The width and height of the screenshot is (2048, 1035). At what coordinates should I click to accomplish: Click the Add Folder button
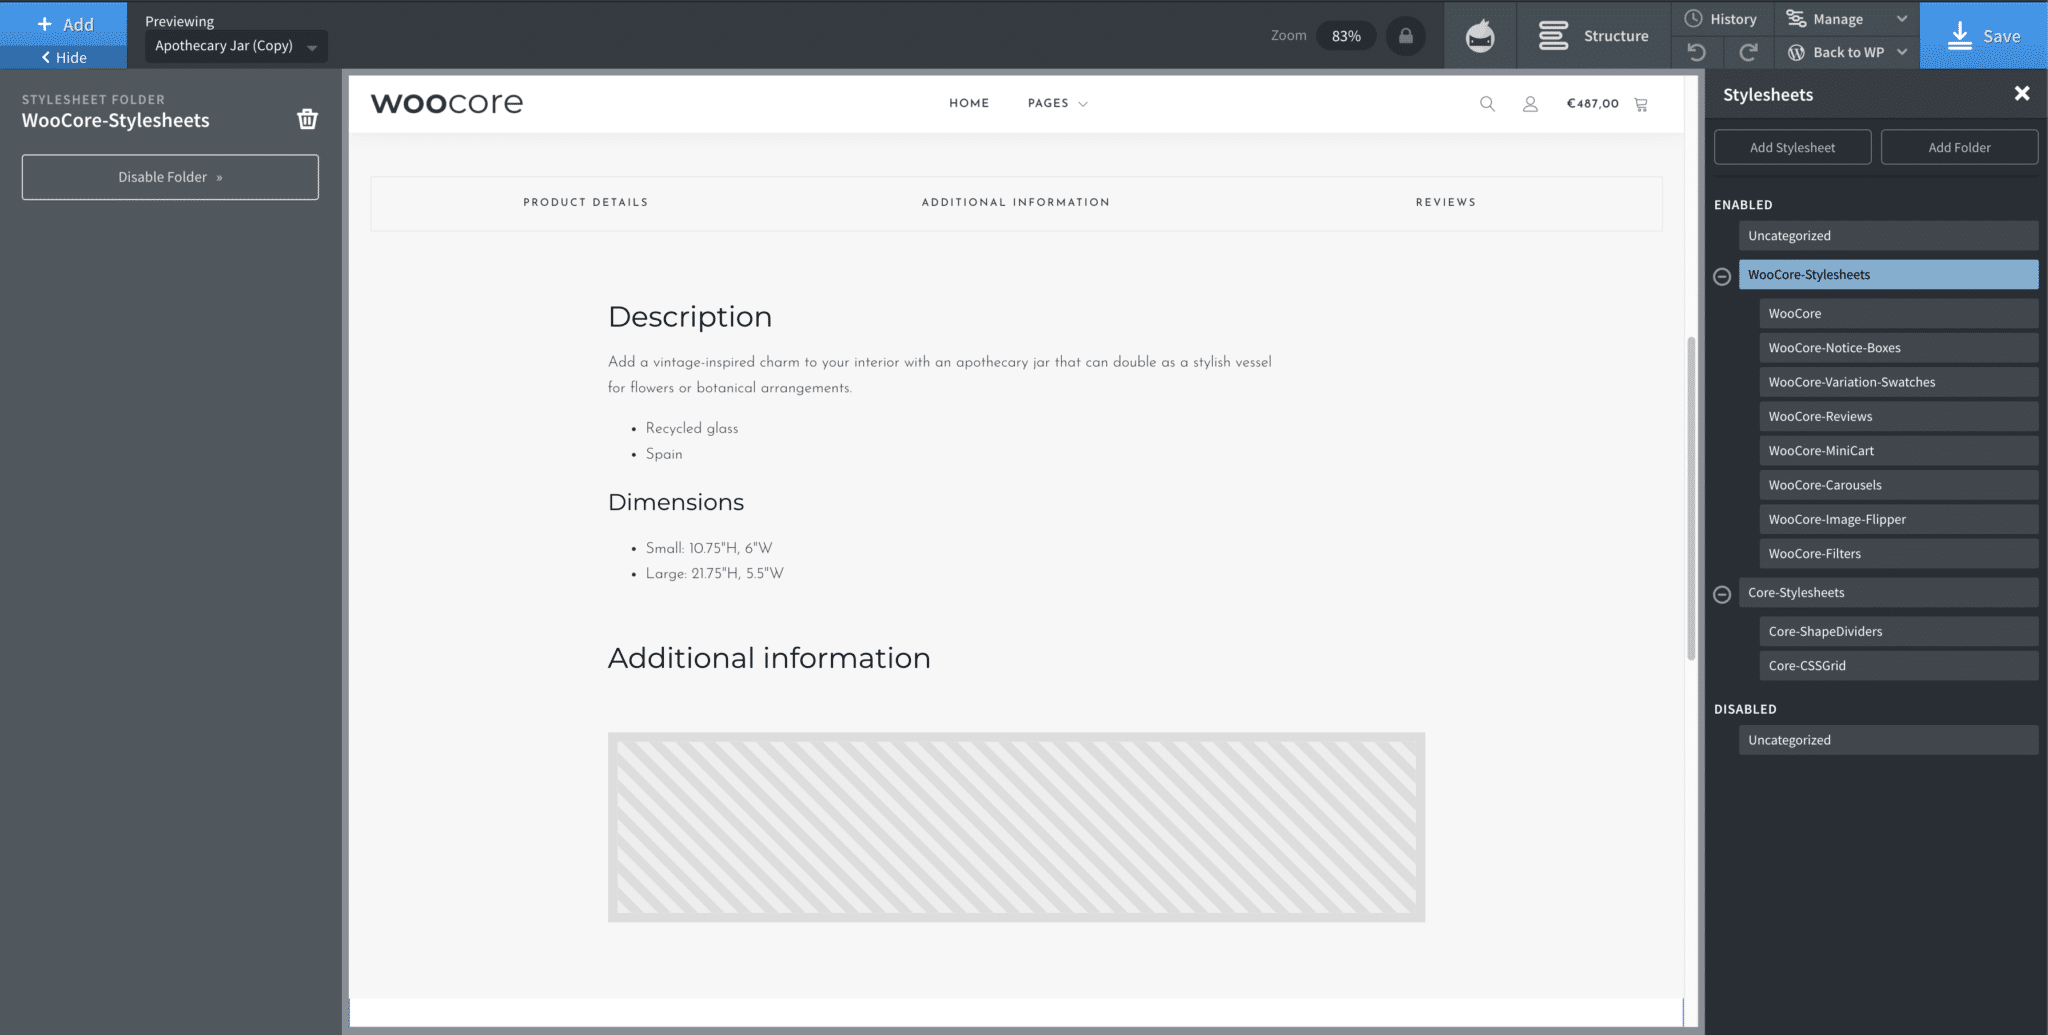click(1958, 146)
